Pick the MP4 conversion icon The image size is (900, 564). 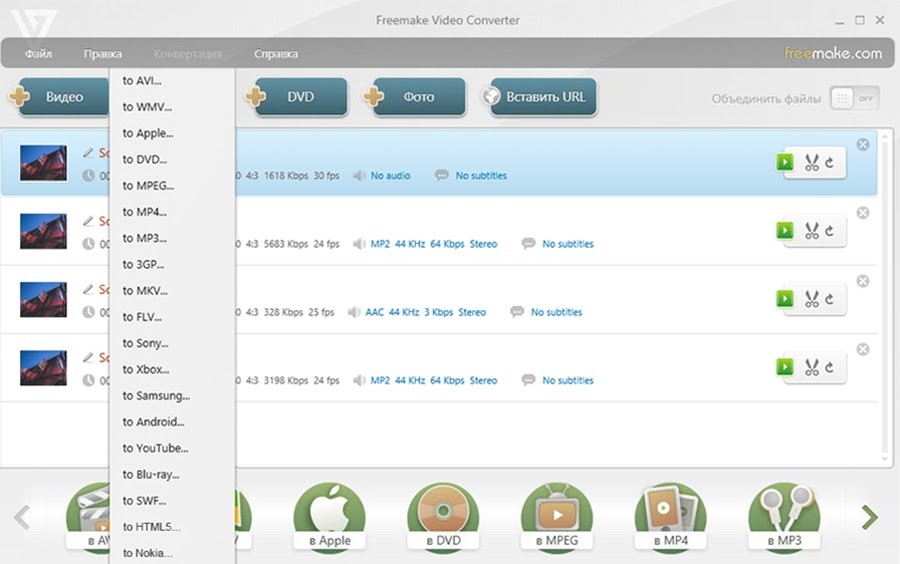coord(670,517)
